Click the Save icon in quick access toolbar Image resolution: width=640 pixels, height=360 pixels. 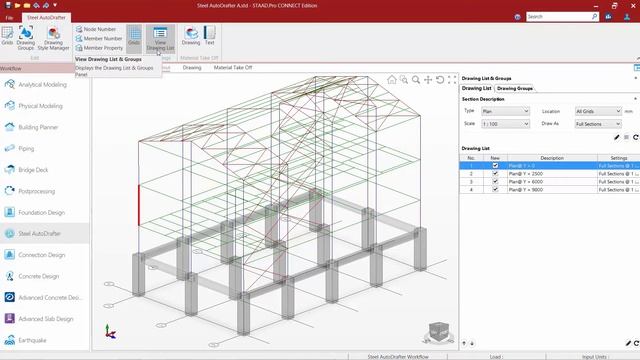tap(8, 5)
